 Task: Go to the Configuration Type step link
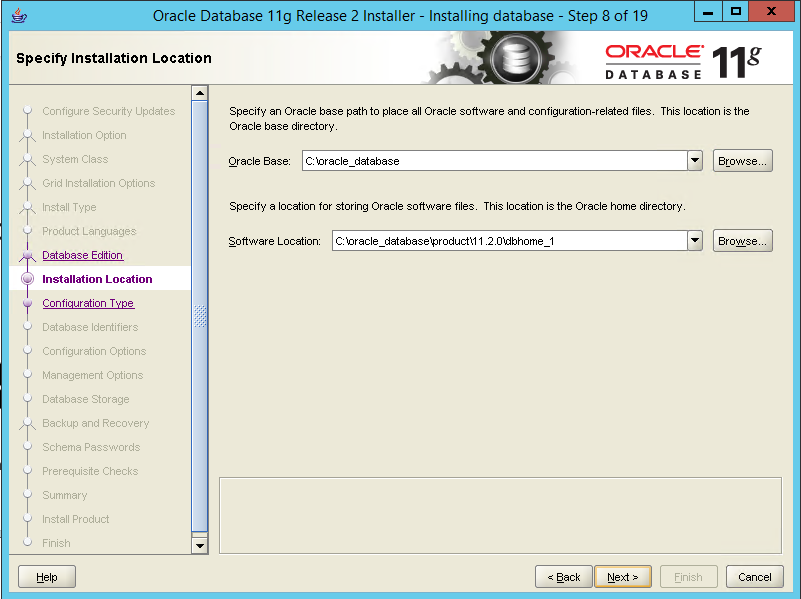(x=88, y=303)
